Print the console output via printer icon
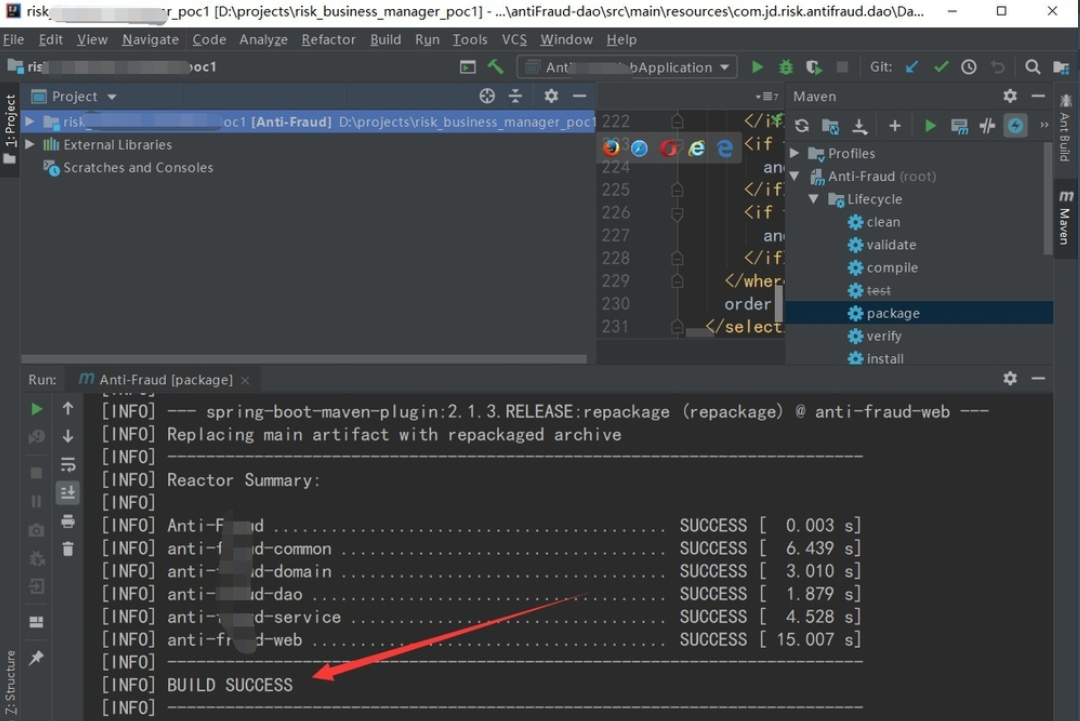 coord(68,521)
